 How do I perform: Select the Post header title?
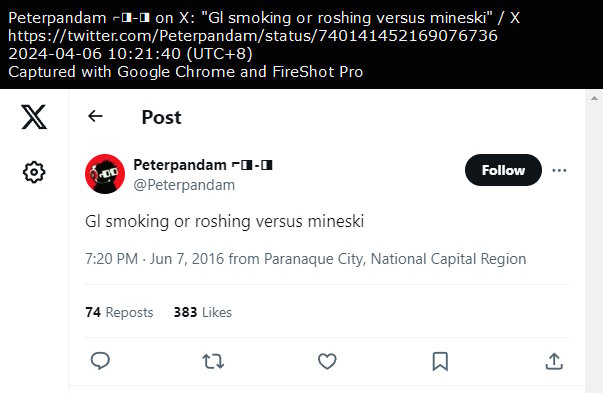click(x=161, y=117)
